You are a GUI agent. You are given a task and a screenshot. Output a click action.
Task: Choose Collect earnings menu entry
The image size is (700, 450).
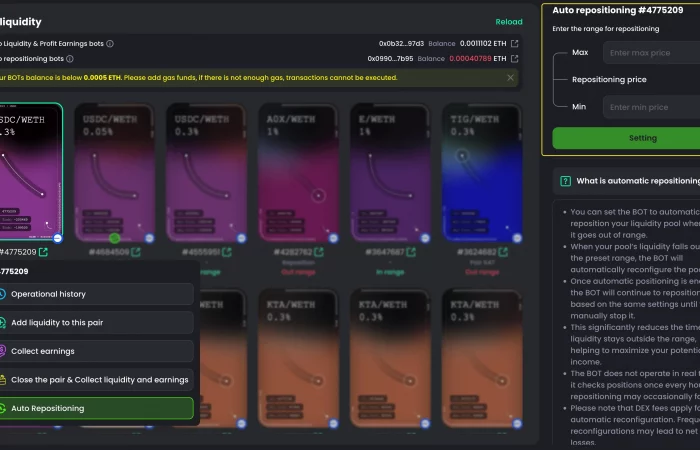tap(96, 351)
